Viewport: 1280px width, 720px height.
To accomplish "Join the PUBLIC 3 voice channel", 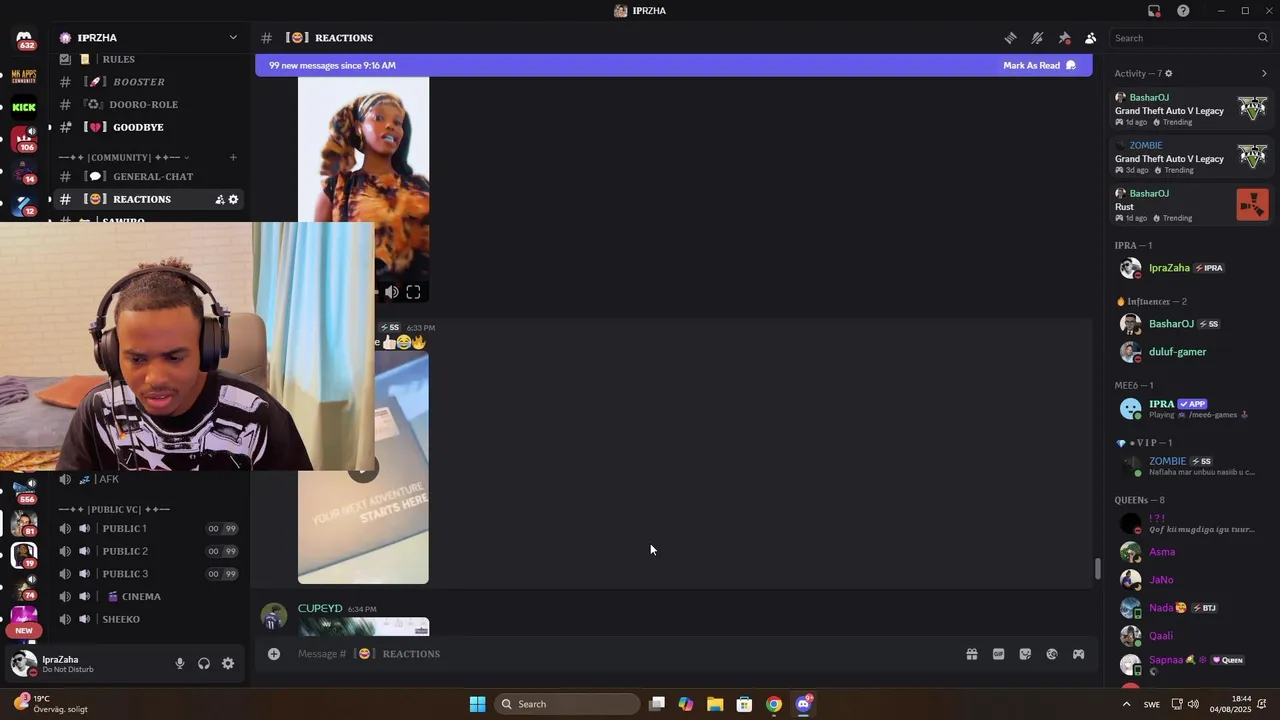I will click(149, 574).
